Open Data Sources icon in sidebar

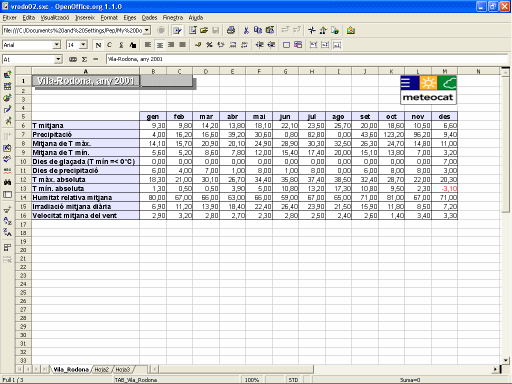(x=7, y=194)
